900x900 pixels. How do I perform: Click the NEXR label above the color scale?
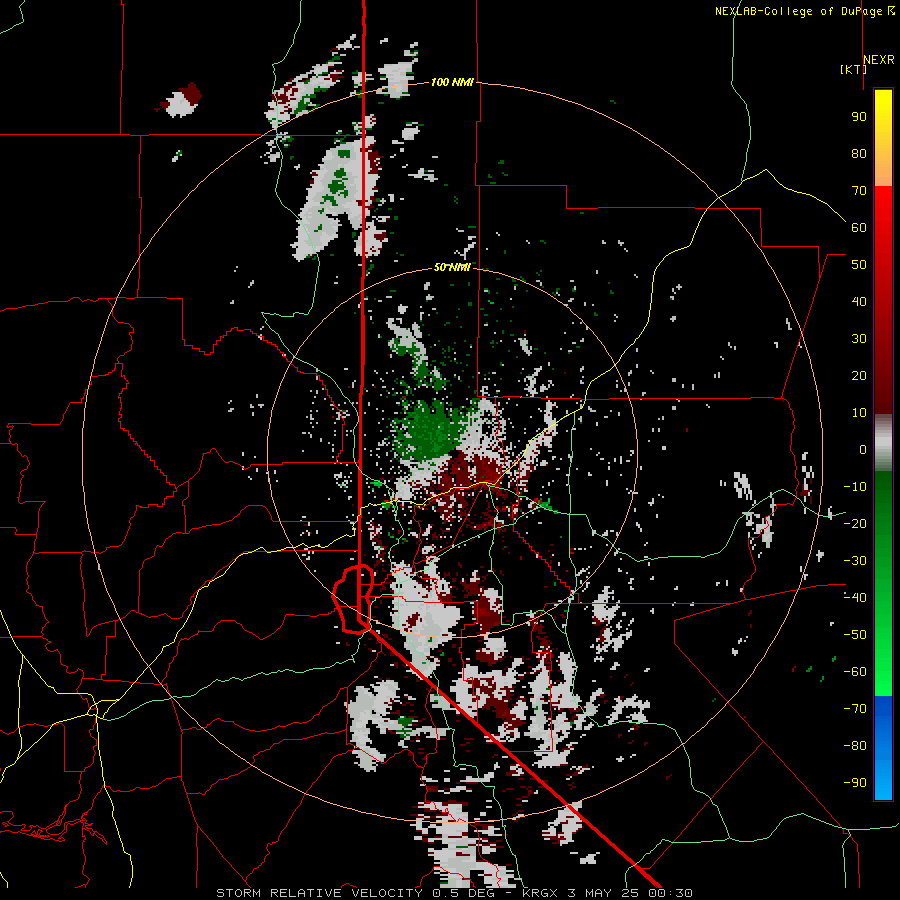pyautogui.click(x=879, y=60)
